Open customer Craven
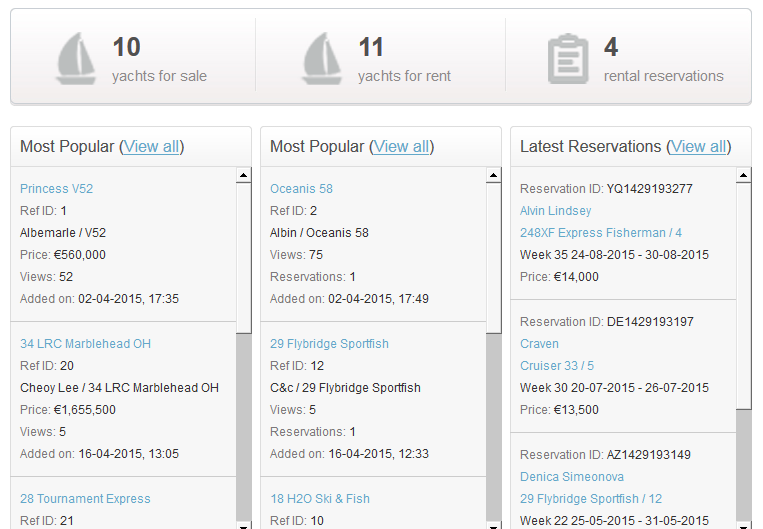The height and width of the screenshot is (529, 763). (539, 344)
